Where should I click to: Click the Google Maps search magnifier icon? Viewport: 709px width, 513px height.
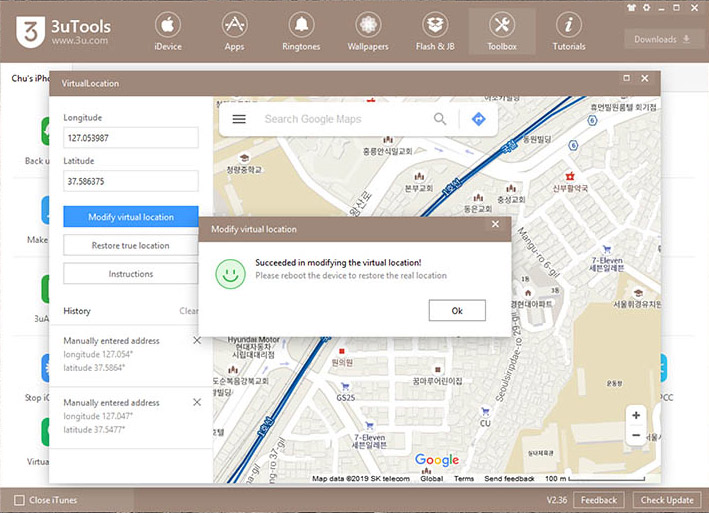(x=440, y=119)
